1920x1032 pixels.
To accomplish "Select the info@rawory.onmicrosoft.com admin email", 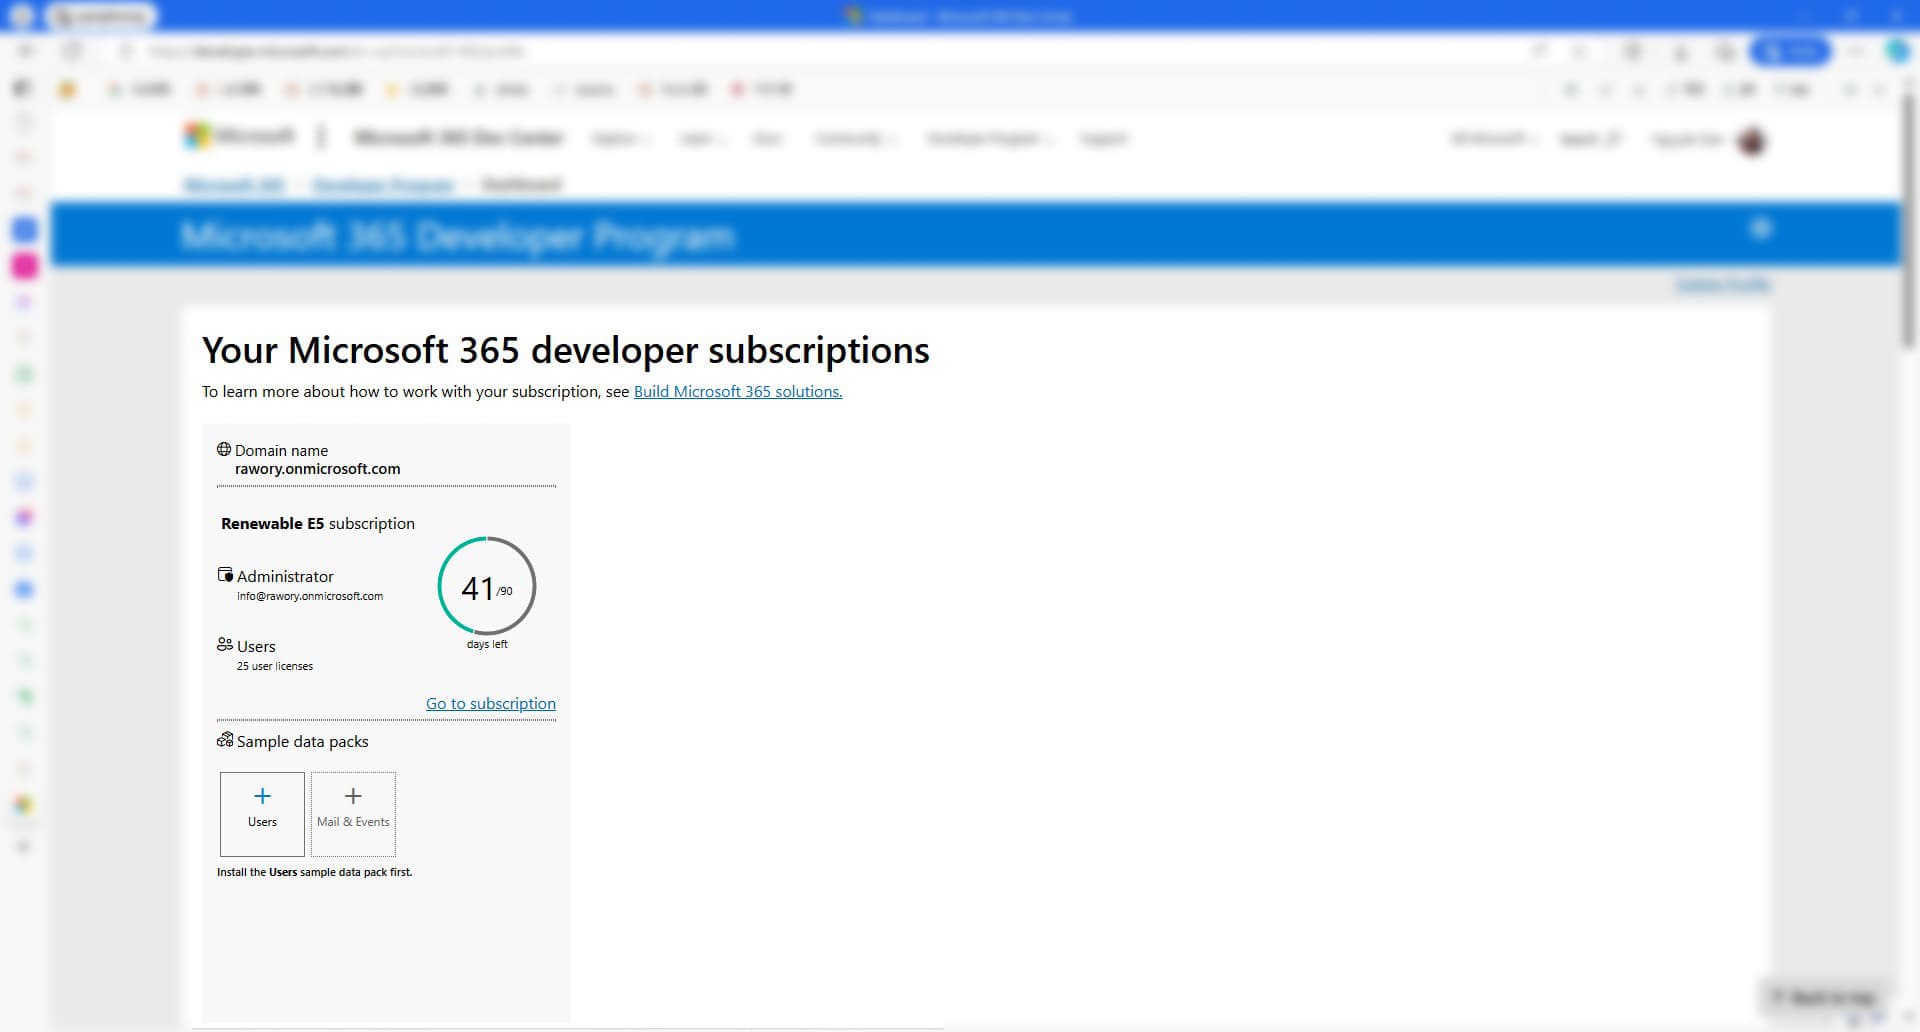I will 310,596.
